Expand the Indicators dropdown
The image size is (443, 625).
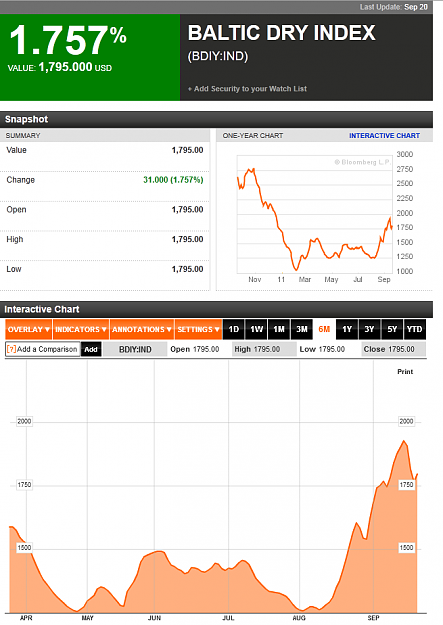pyautogui.click(x=81, y=329)
